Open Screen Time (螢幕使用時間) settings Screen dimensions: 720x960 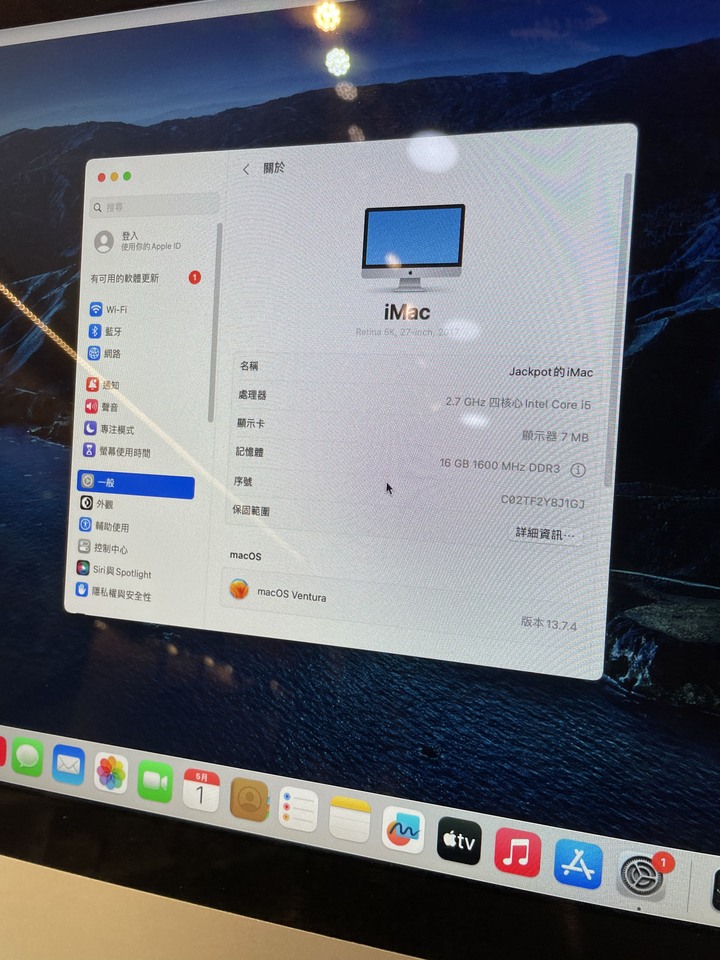(116, 452)
